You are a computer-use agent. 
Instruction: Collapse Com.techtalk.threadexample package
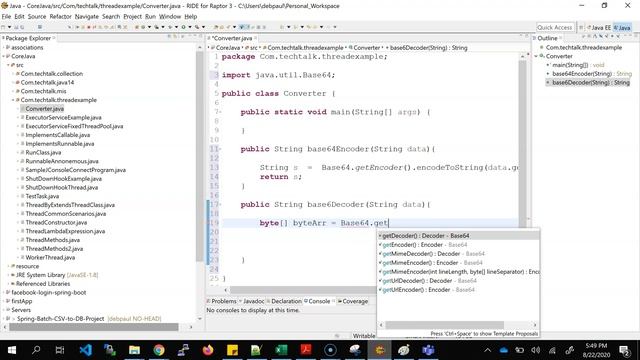[x=13, y=100]
